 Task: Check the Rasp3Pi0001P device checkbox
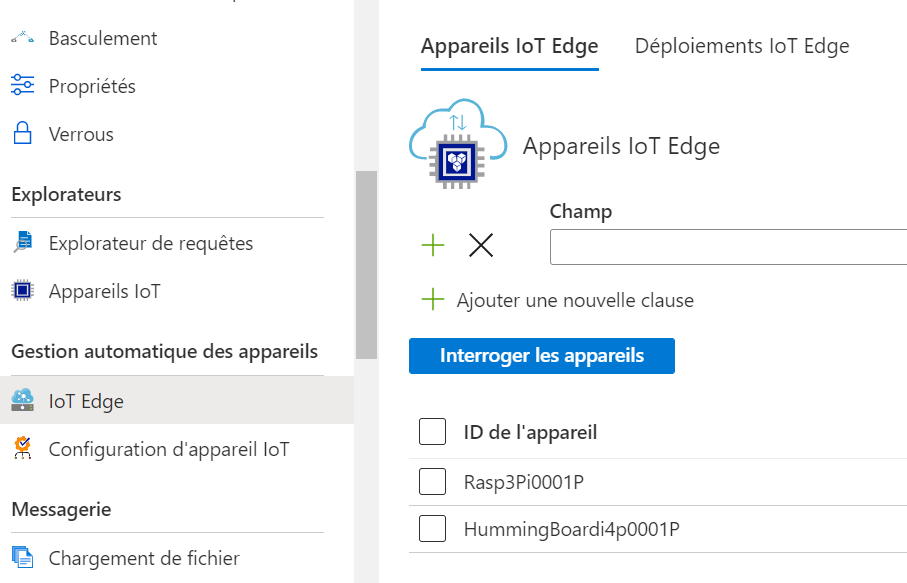(432, 481)
